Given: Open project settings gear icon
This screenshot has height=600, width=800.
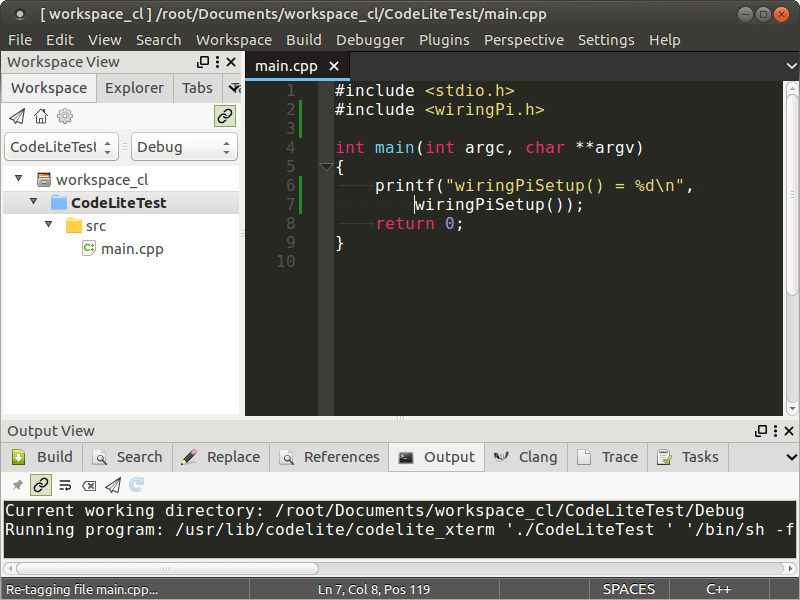Looking at the screenshot, I should tap(65, 117).
